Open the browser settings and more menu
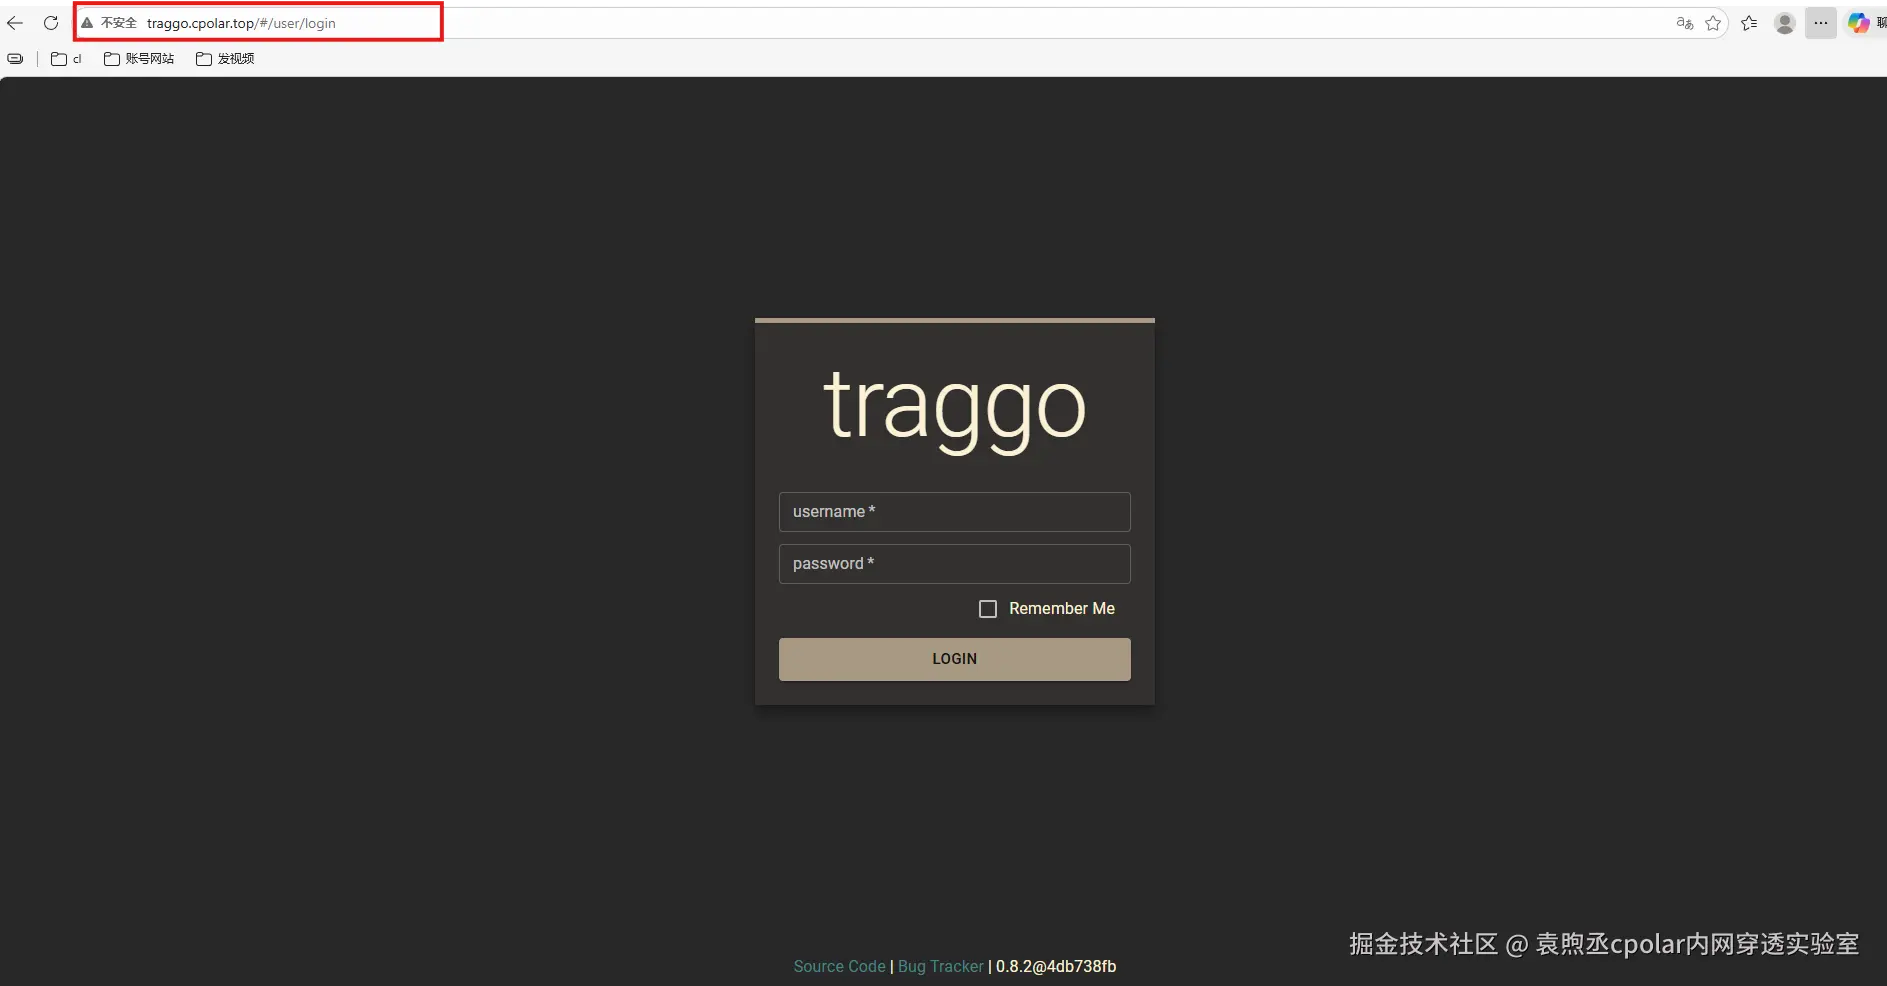This screenshot has width=1887, height=986. pyautogui.click(x=1821, y=23)
